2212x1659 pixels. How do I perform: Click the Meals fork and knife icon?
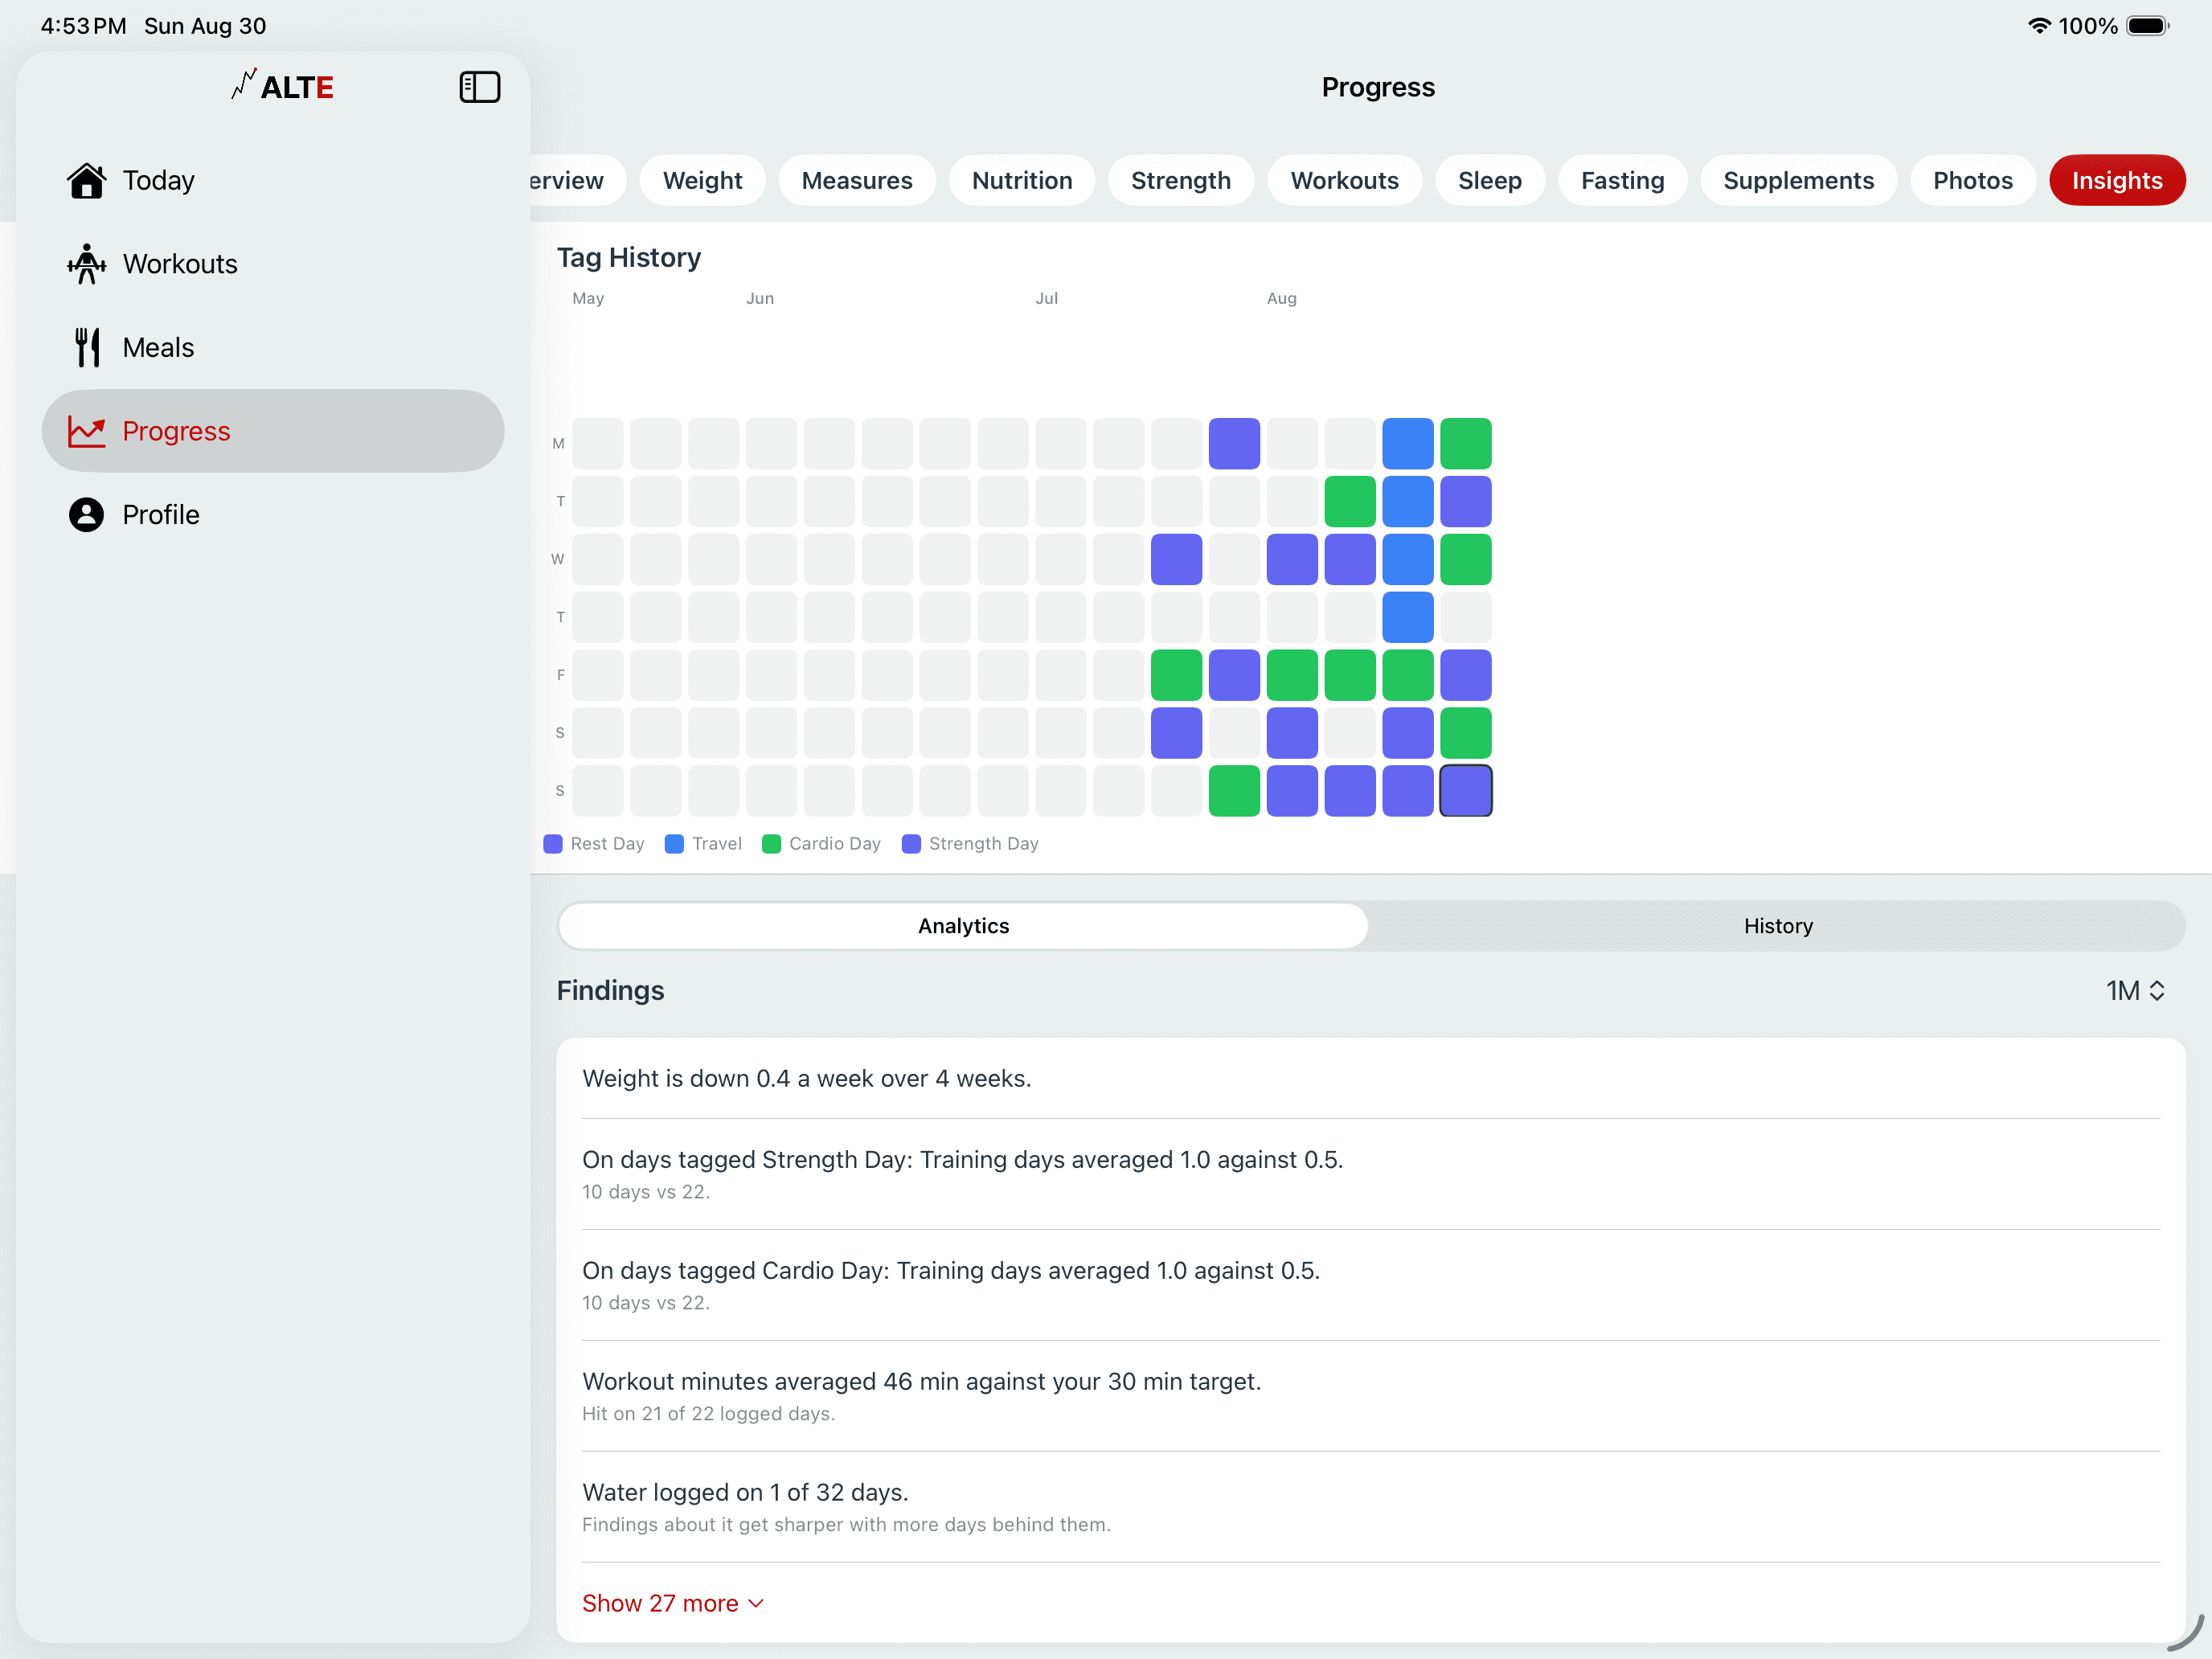tap(86, 348)
